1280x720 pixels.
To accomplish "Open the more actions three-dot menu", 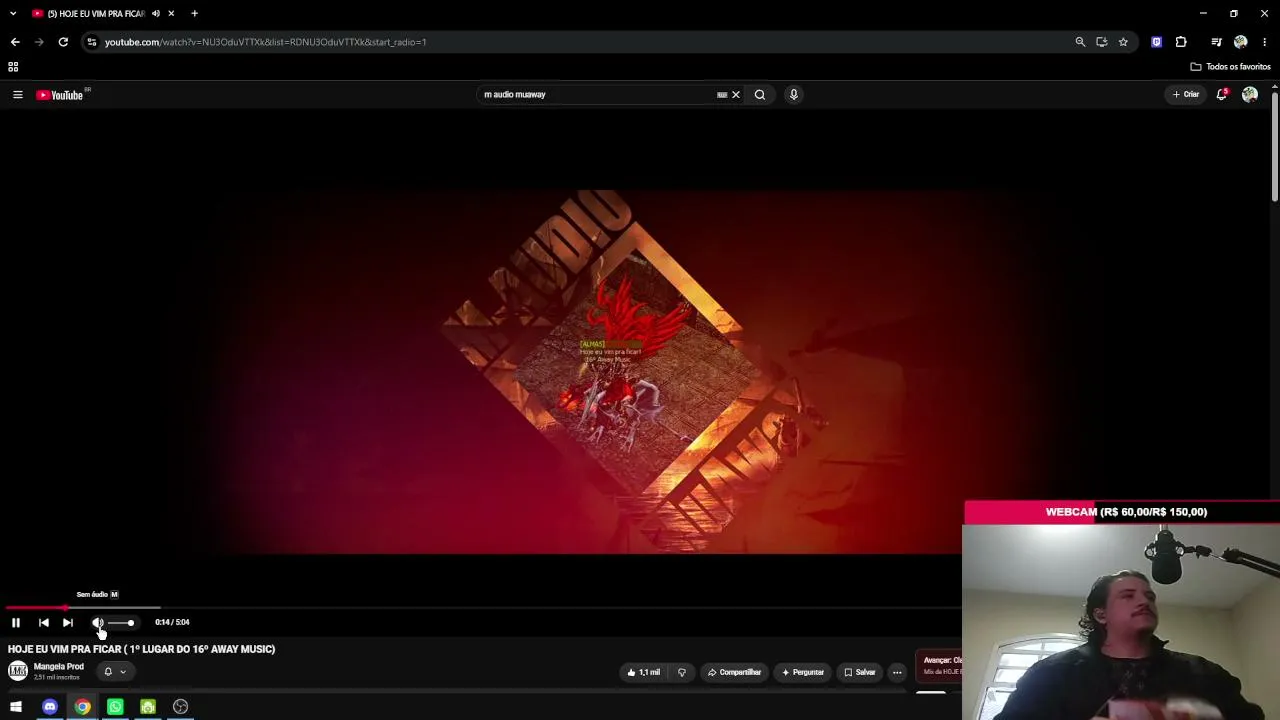I will pos(897,672).
